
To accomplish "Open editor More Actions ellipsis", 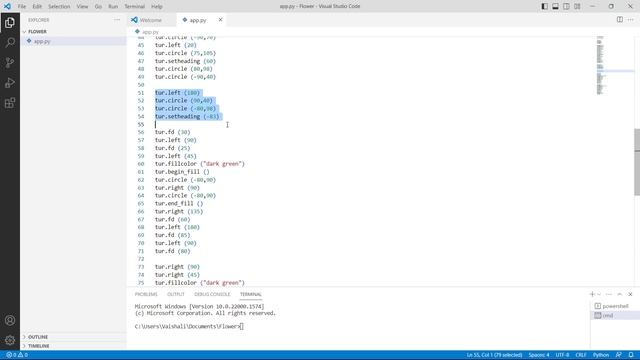I will 631,20.
